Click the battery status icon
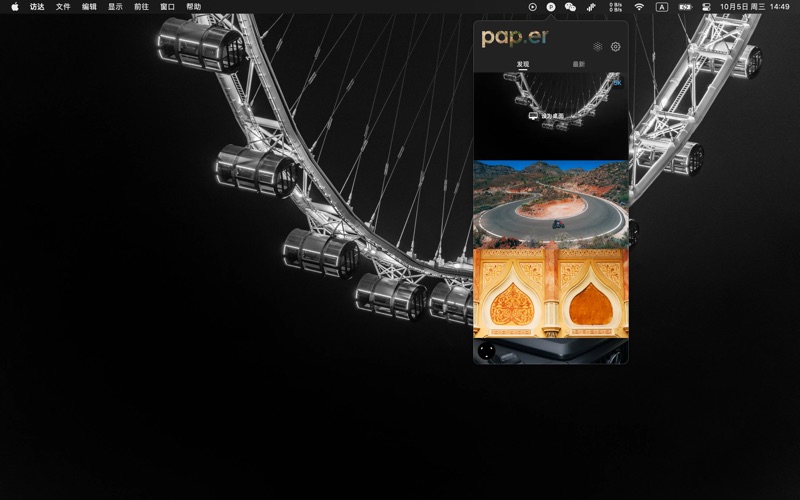 (685, 7)
